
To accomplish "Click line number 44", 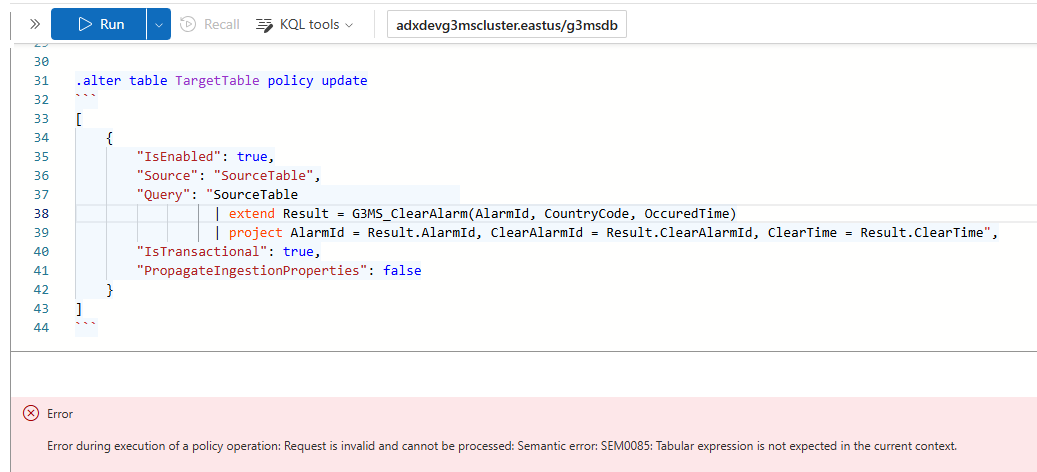I will pos(41,327).
